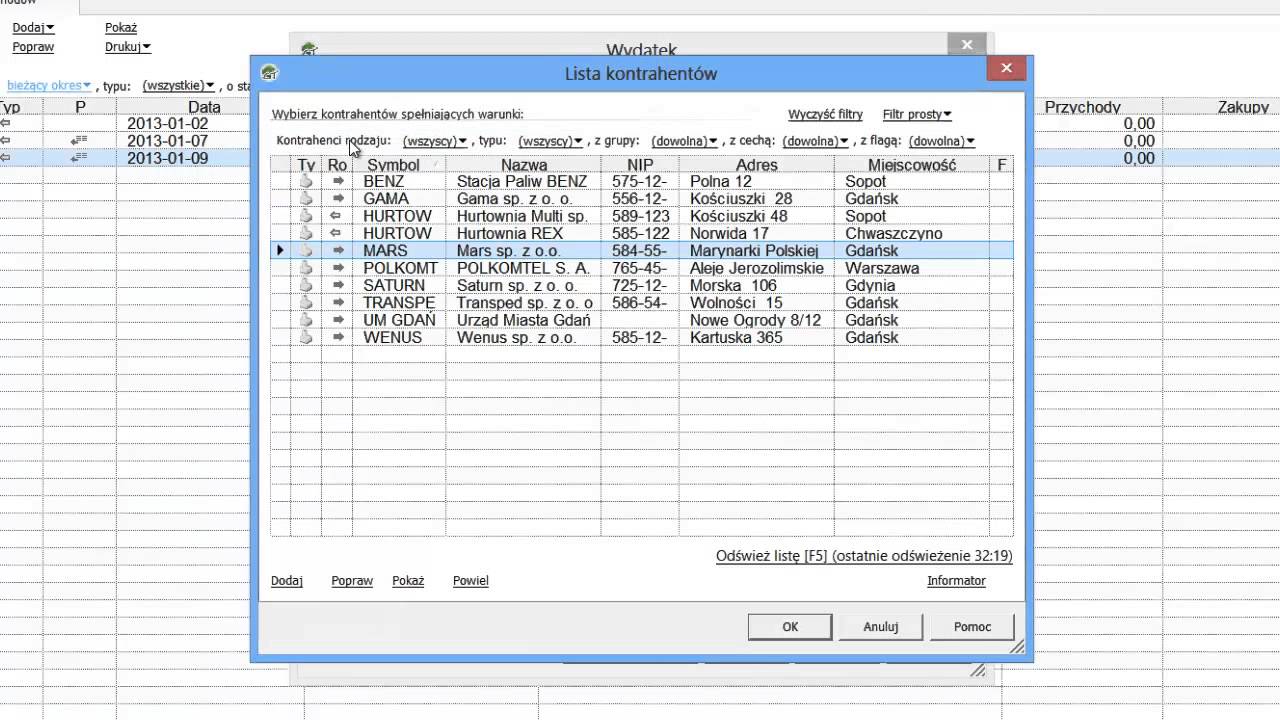Click Wyczyść filtry link
The height and width of the screenshot is (720, 1280).
pyautogui.click(x=825, y=115)
